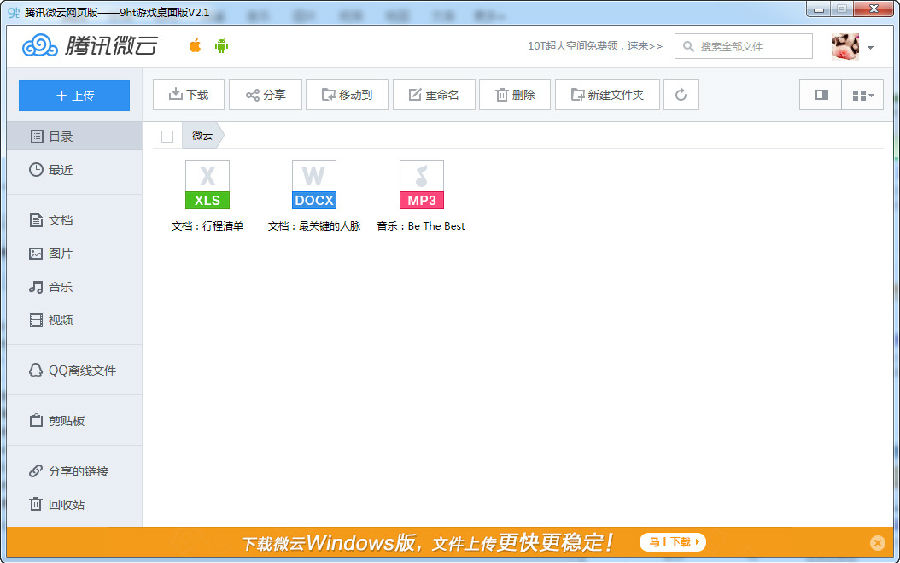The width and height of the screenshot is (900, 563).
Task: Open 目录 directory in the sidebar
Action: tap(75, 136)
